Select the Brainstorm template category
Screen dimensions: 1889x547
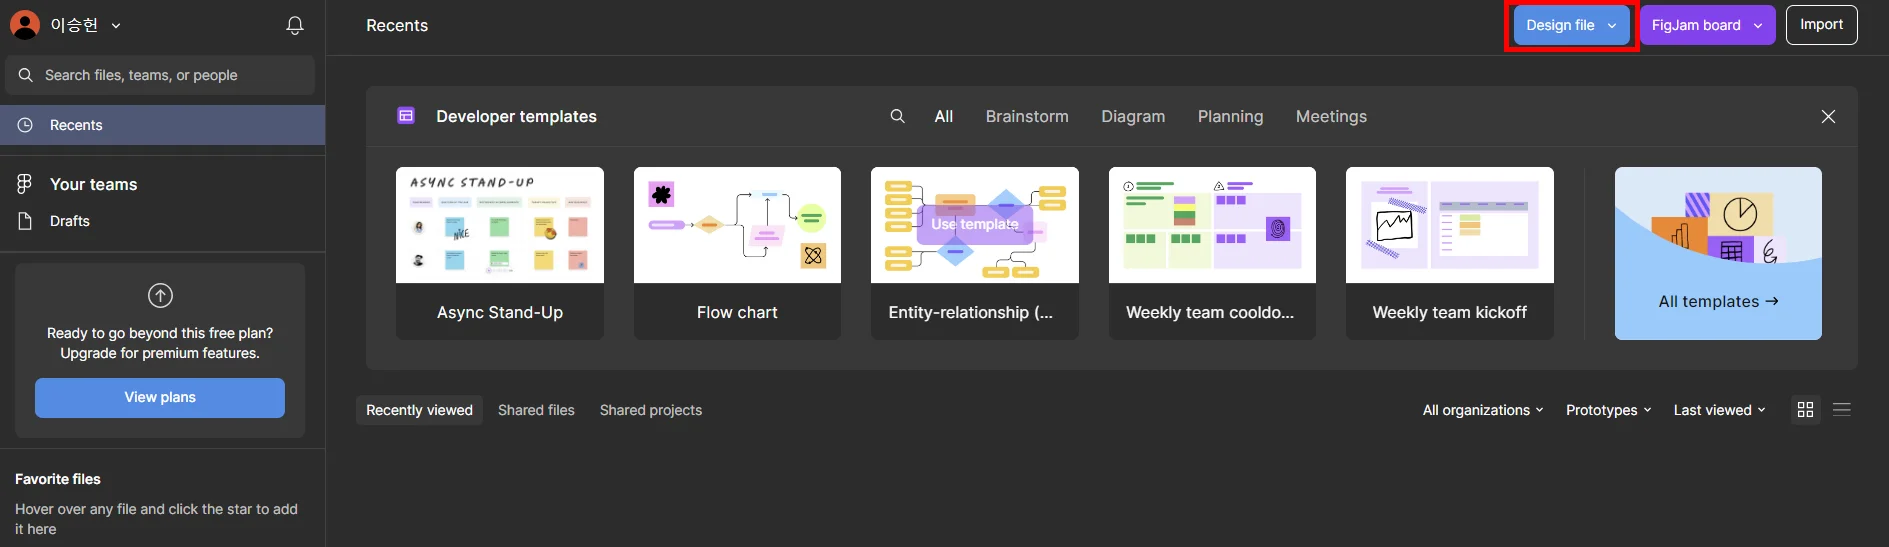(1027, 117)
